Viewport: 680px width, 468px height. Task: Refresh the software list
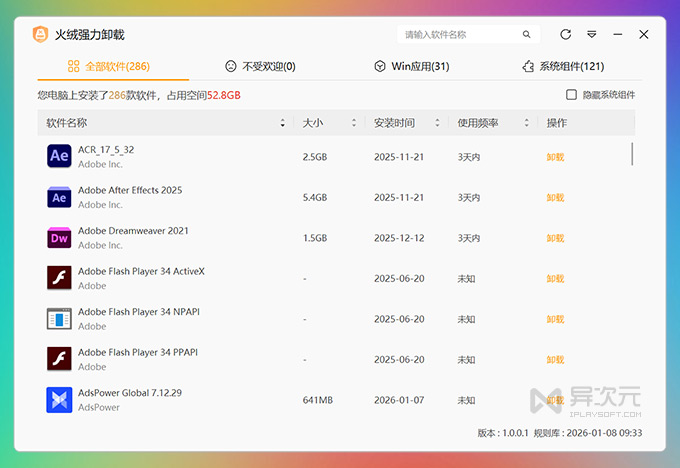pyautogui.click(x=566, y=34)
